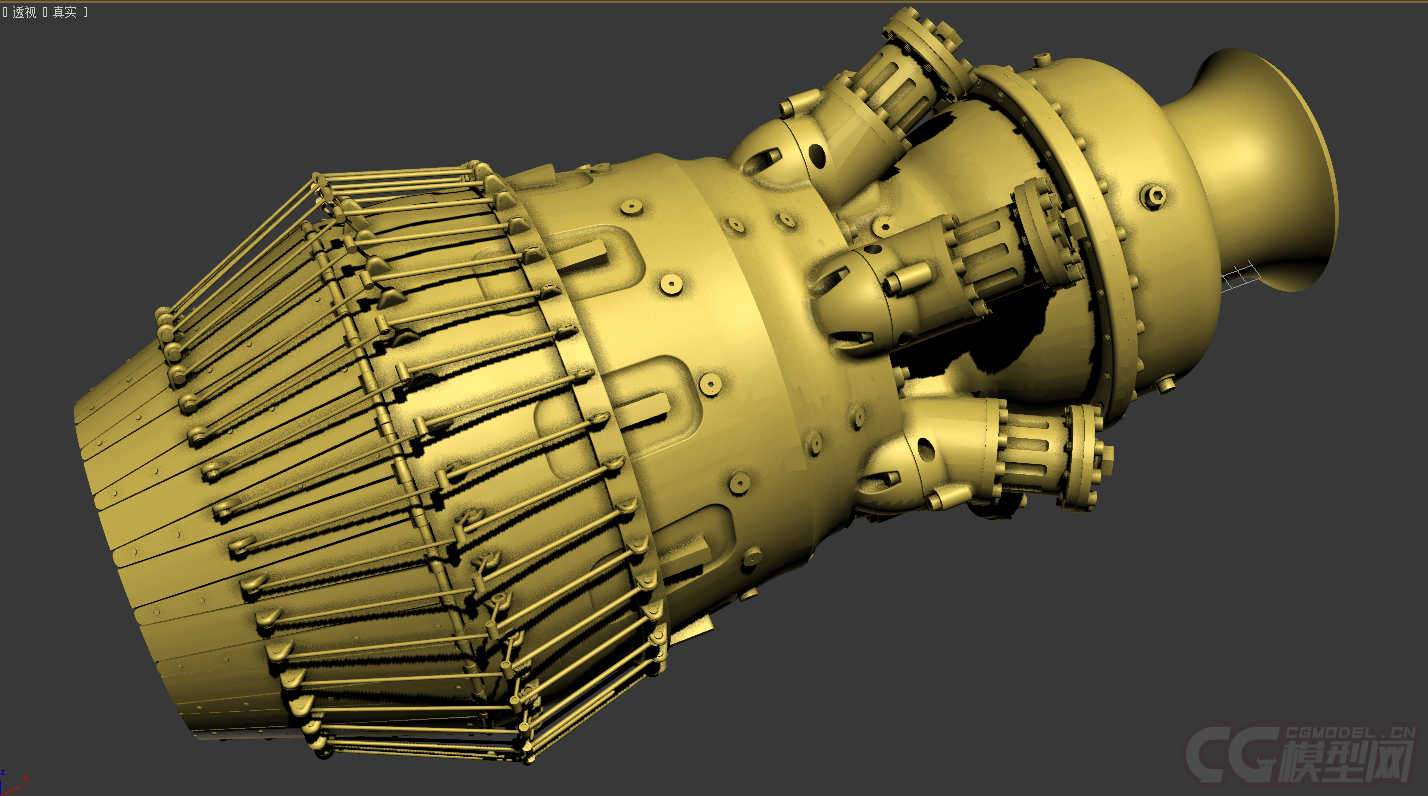
Task: Open the 真实 shading mode menu
Action: (64, 12)
